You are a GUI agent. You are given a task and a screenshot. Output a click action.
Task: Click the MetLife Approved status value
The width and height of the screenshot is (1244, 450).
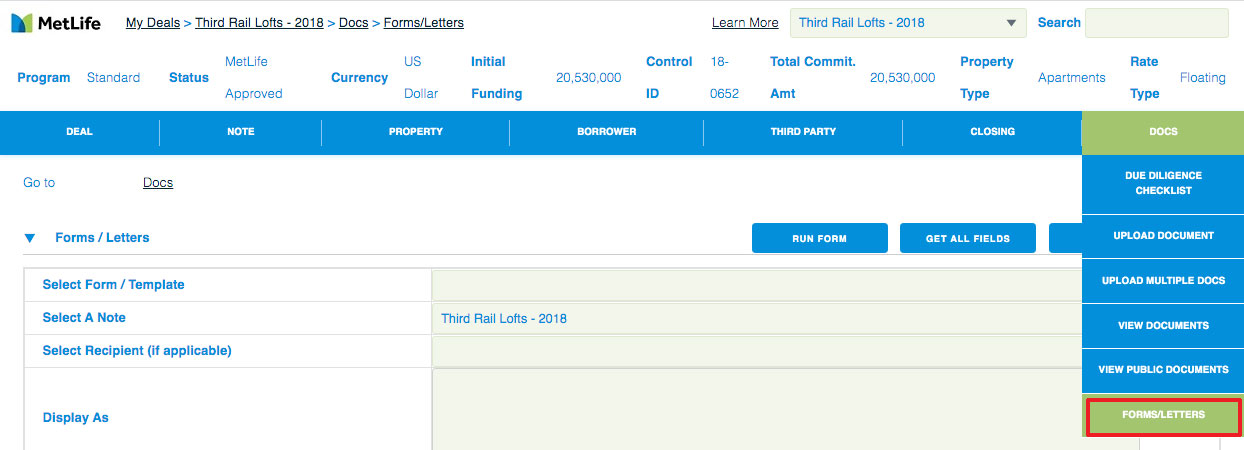[254, 78]
